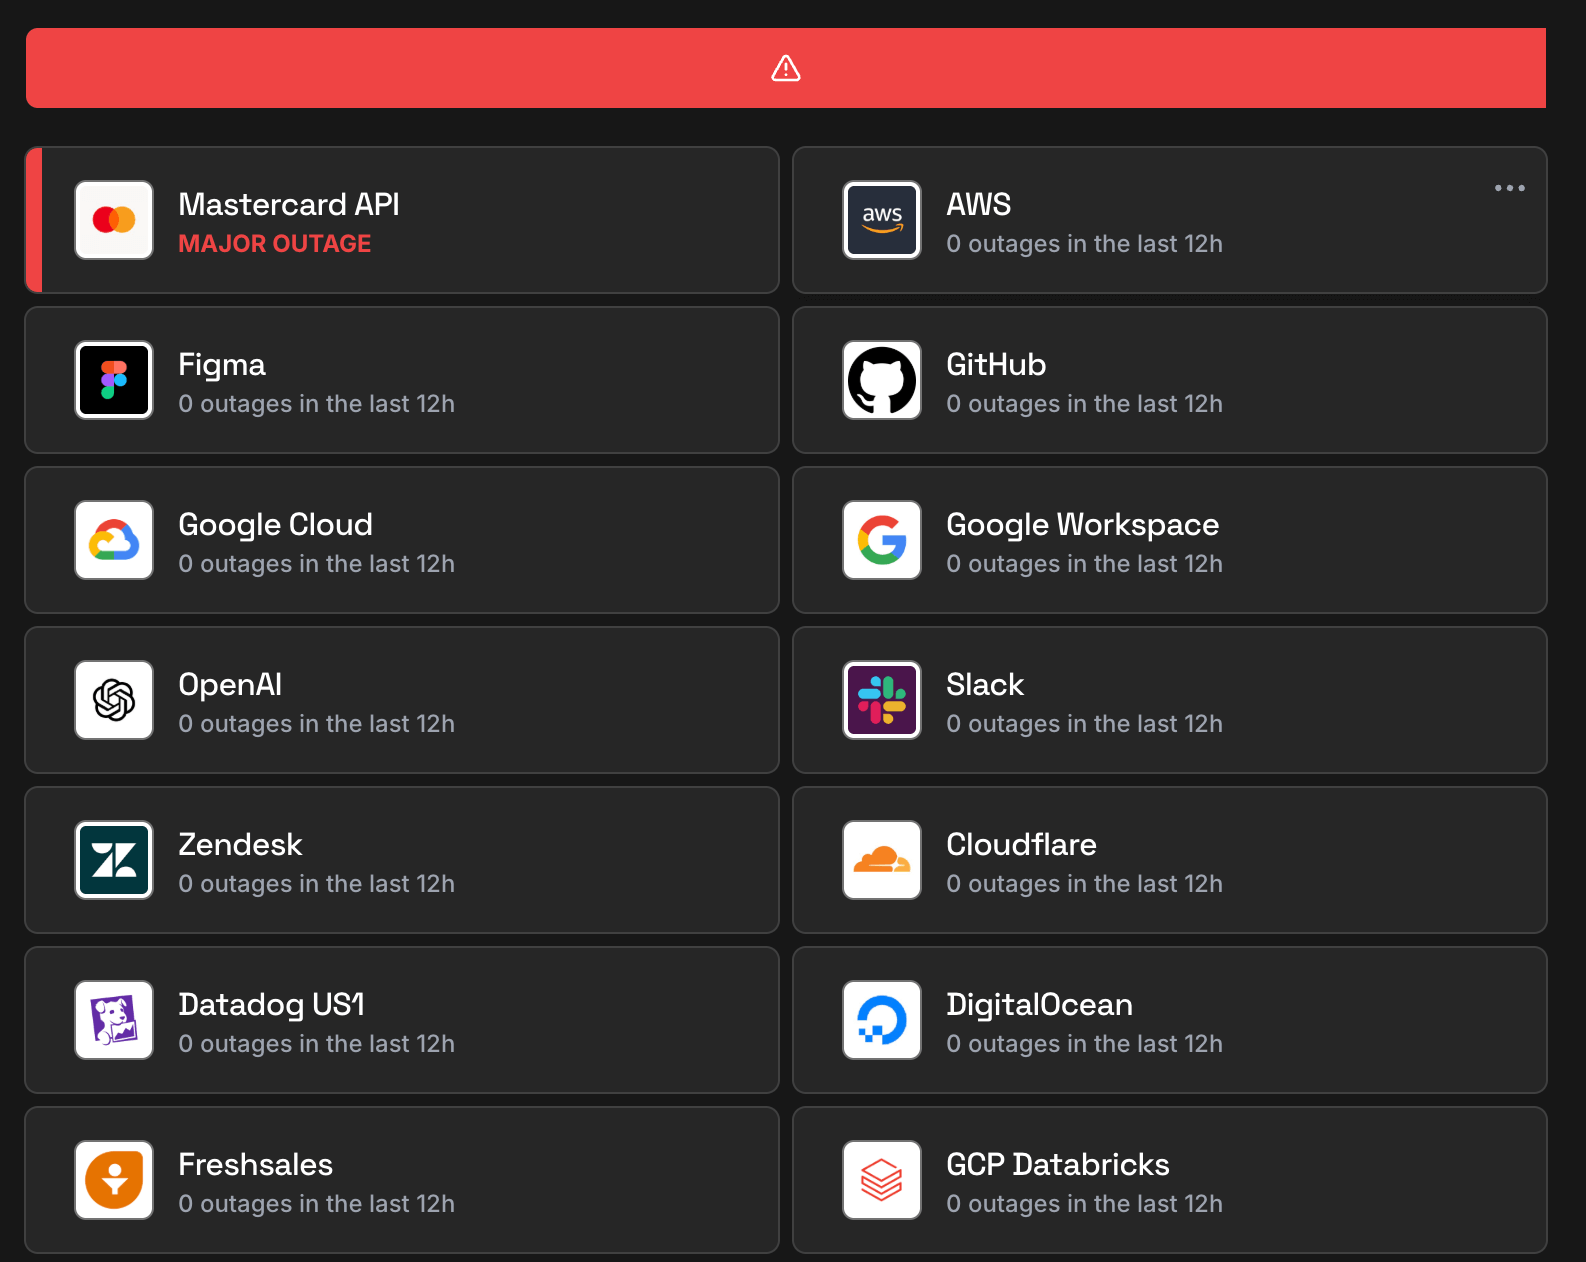
Task: Click the Google Cloud logo icon
Action: [114, 540]
